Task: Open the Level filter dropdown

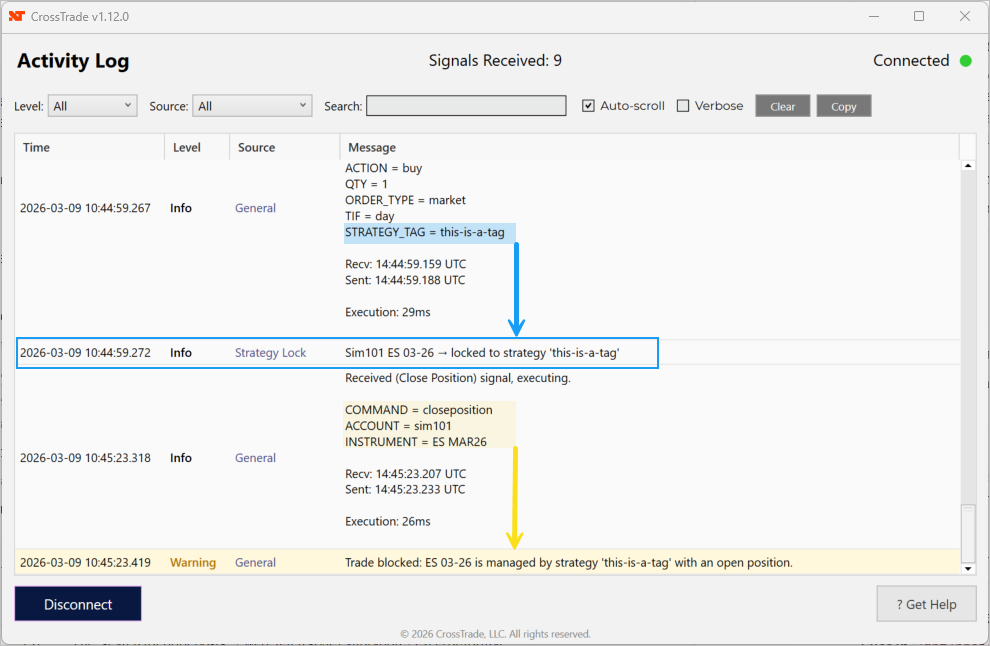Action: pos(93,106)
